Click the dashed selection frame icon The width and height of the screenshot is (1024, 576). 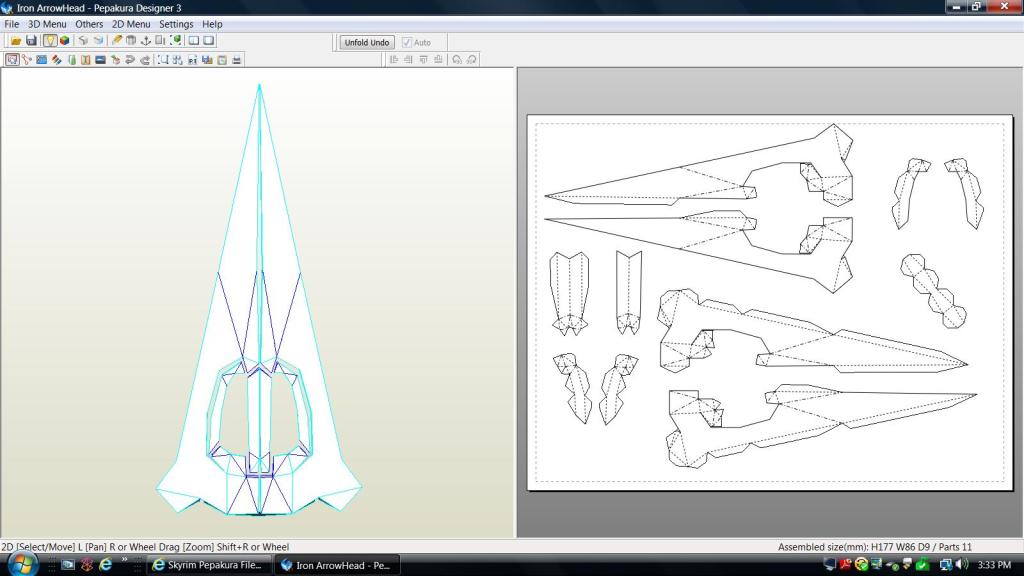(x=163, y=59)
